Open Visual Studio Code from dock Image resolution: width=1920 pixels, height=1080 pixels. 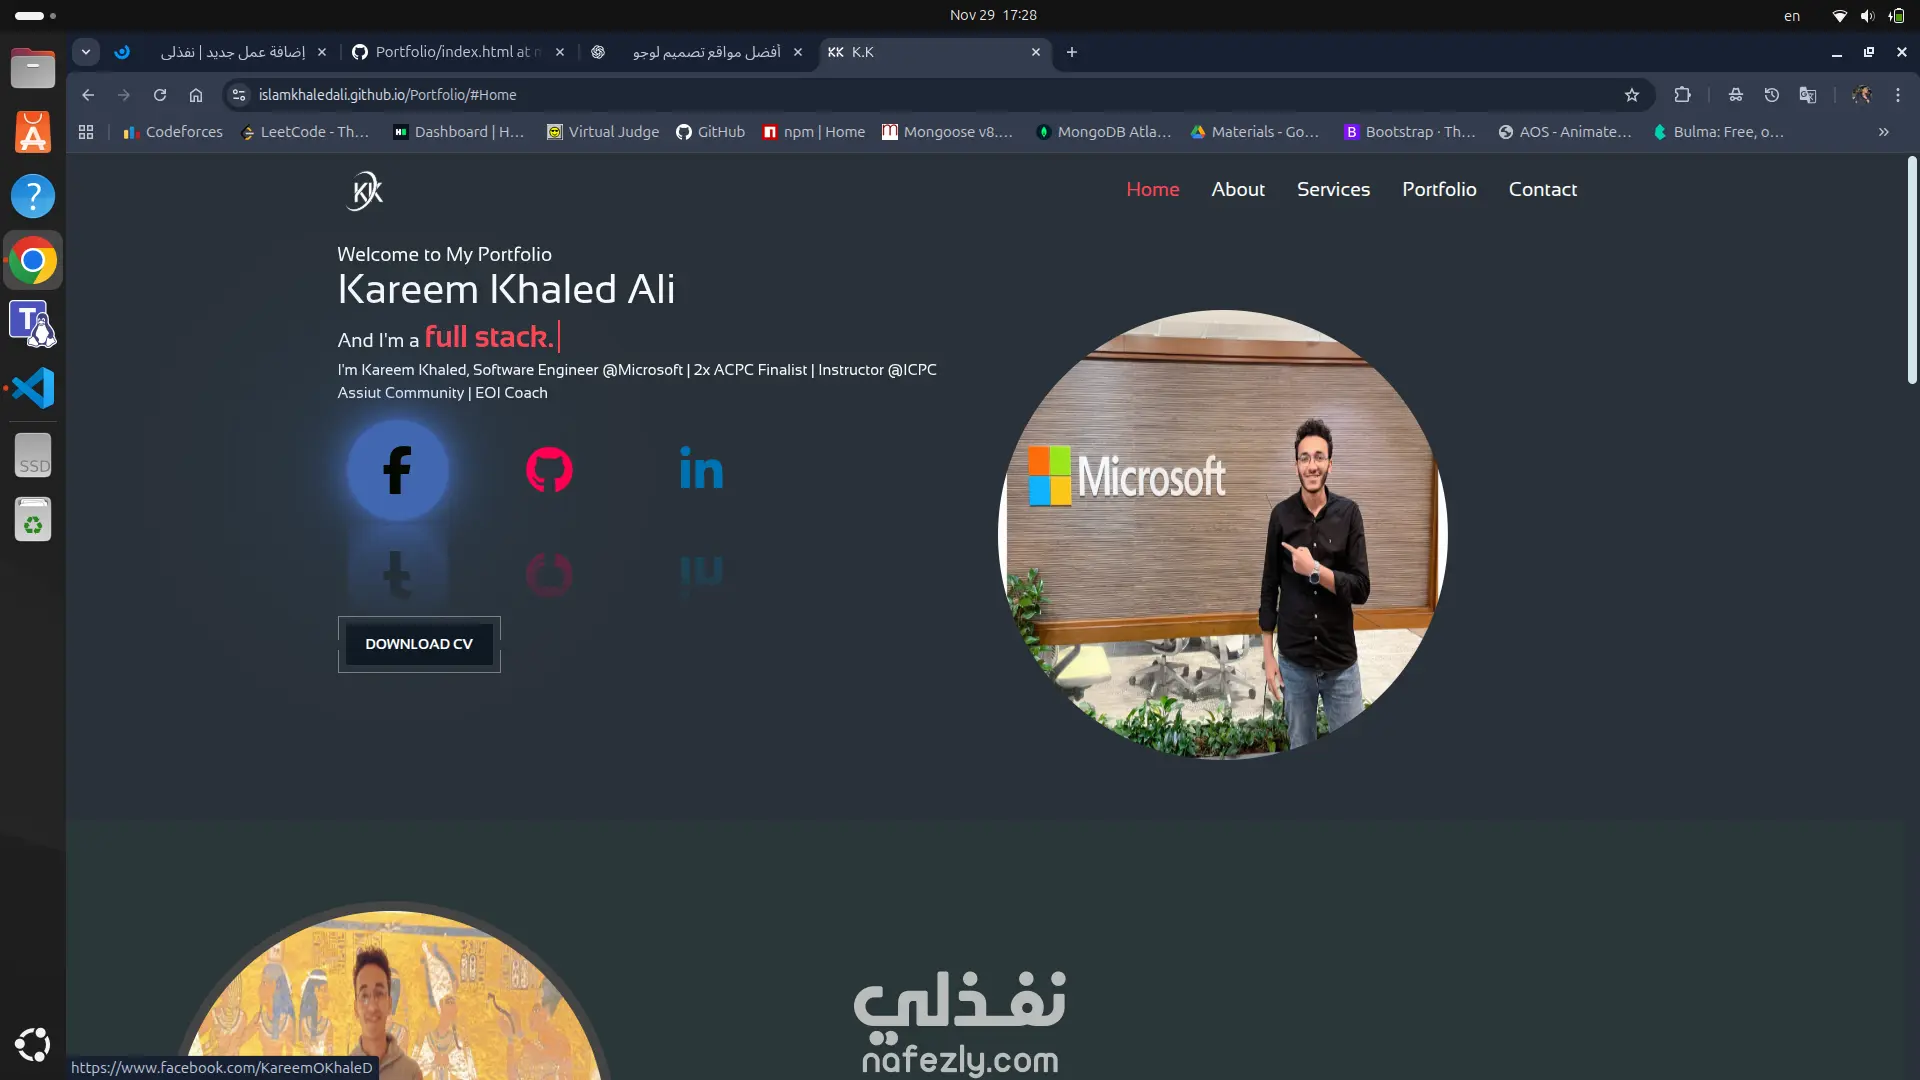33,388
